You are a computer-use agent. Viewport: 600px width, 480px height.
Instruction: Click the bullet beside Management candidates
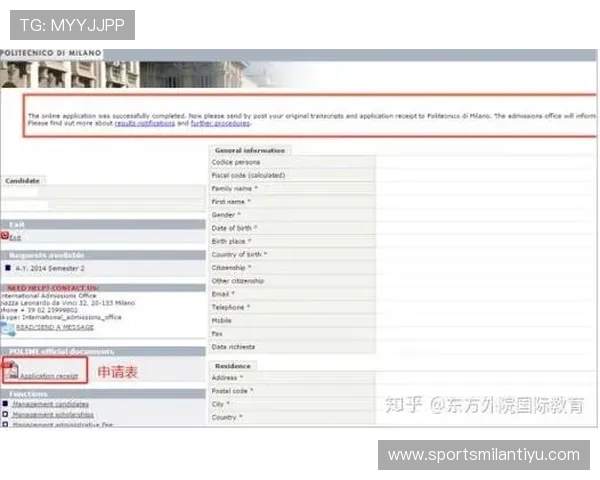5,403
